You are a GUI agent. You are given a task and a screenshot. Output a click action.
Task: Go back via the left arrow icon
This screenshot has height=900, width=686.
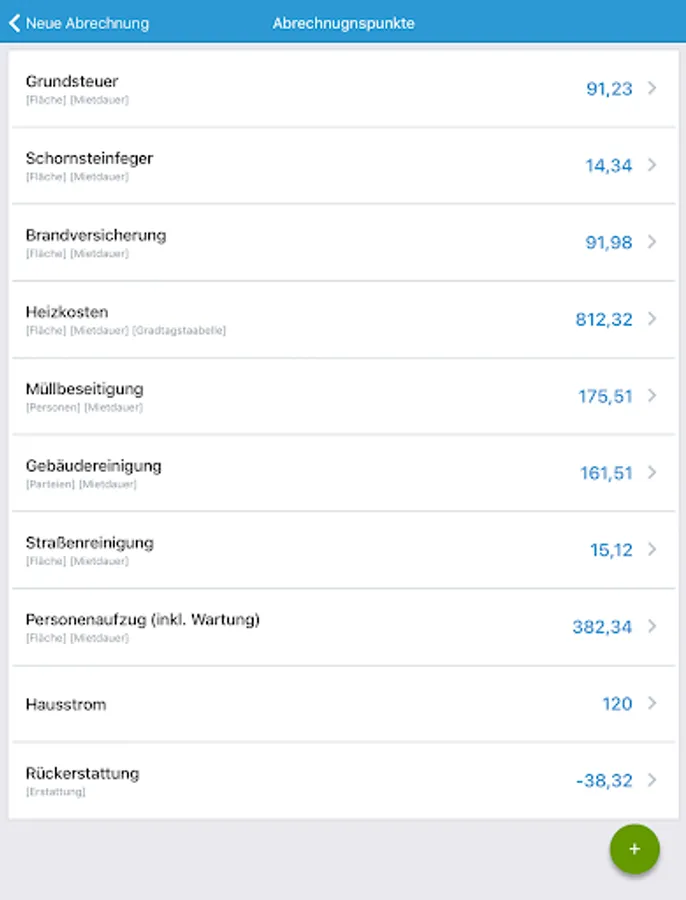point(14,23)
